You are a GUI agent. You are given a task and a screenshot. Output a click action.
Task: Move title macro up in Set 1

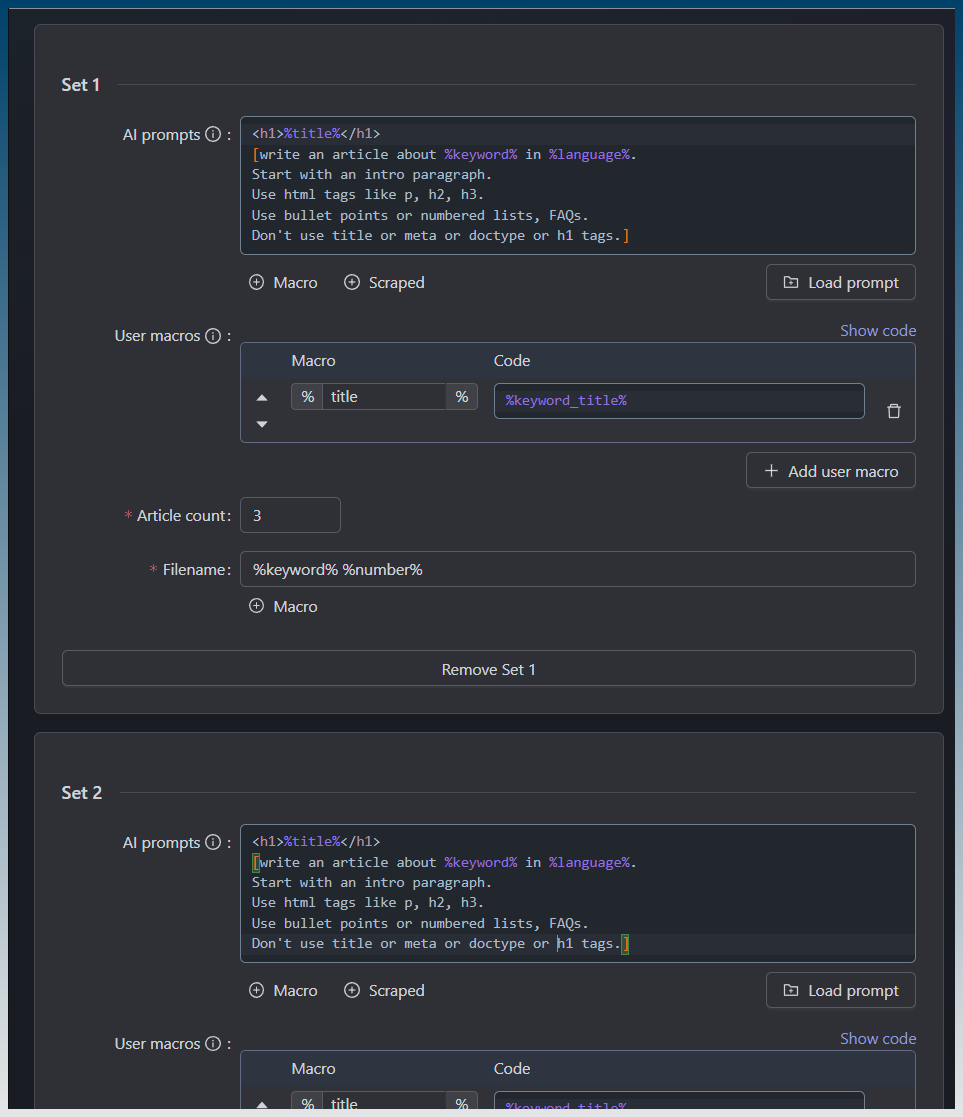pyautogui.click(x=262, y=397)
